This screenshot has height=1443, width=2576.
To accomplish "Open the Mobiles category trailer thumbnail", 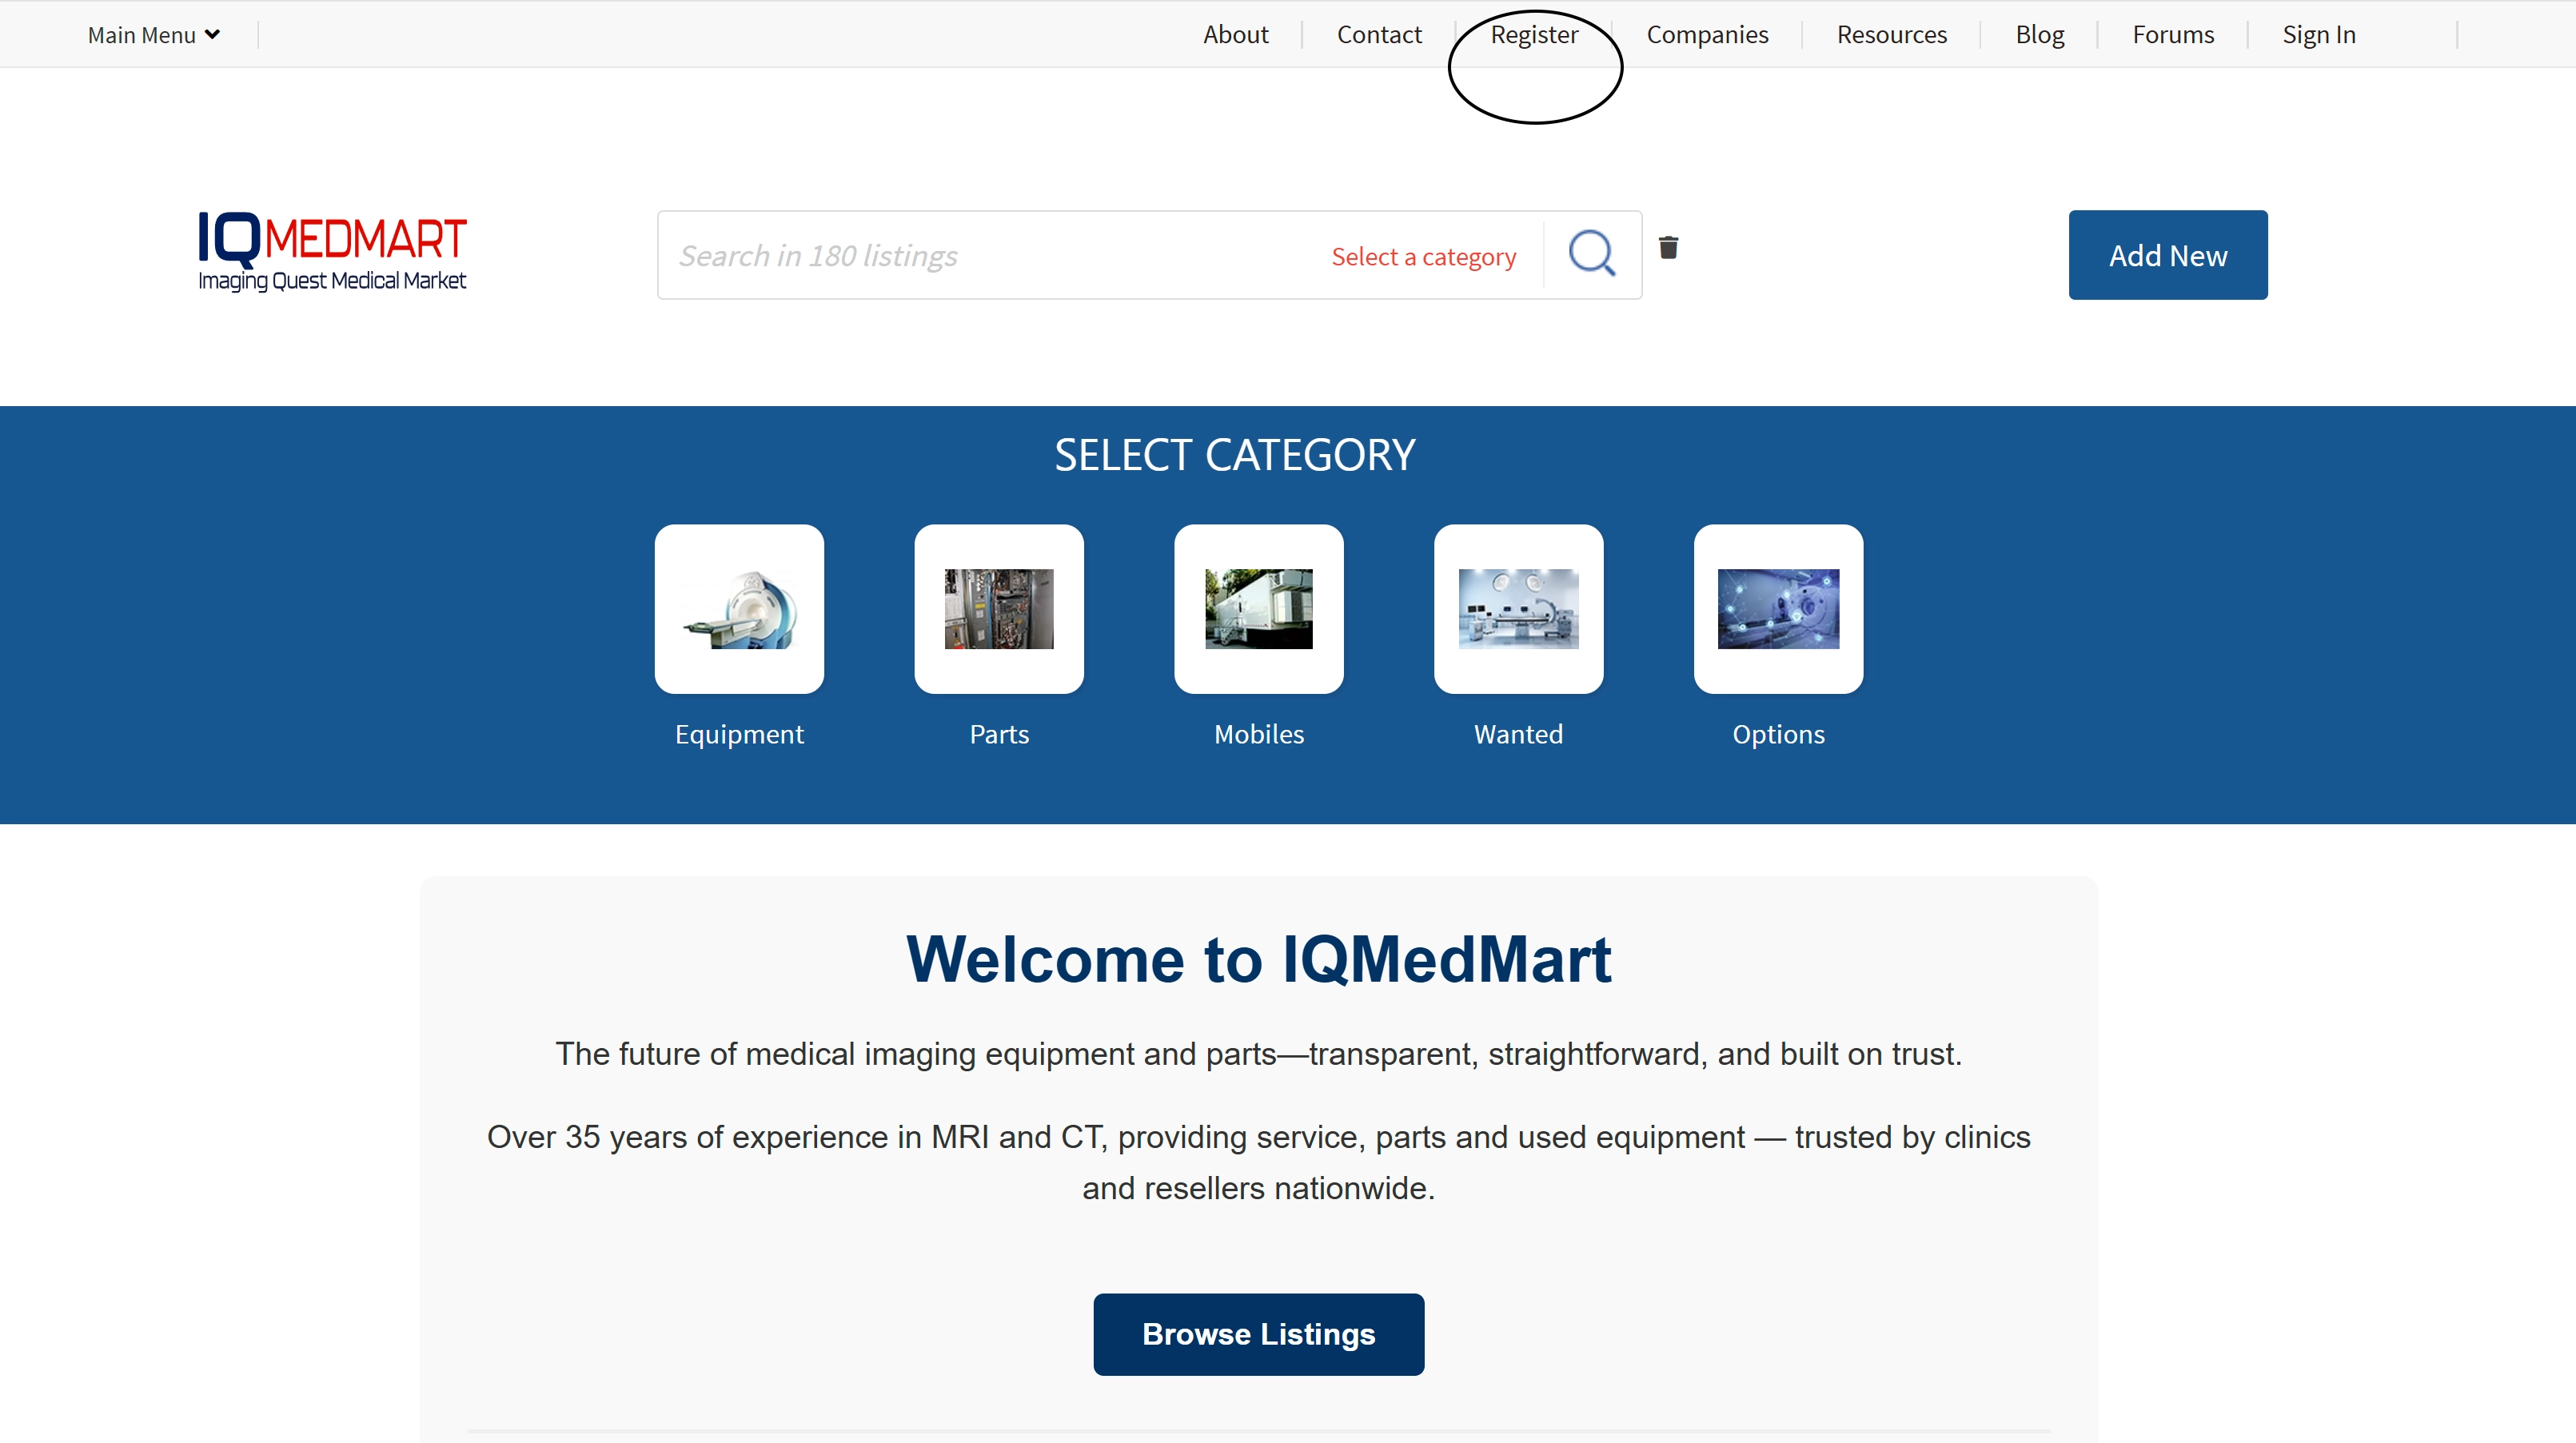I will click(1259, 609).
